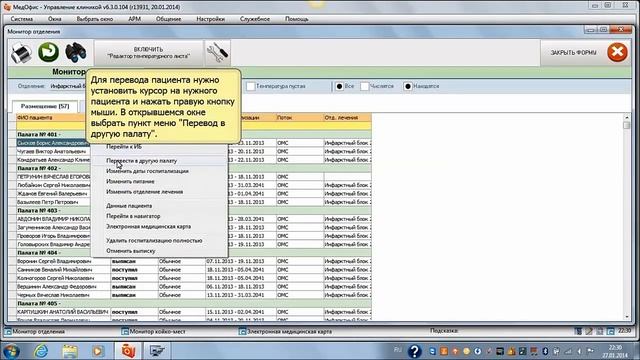The width and height of the screenshot is (640, 360).
Task: Click ВКЛЮЧИТЬ Редактор температурного листа button
Action: tap(149, 53)
